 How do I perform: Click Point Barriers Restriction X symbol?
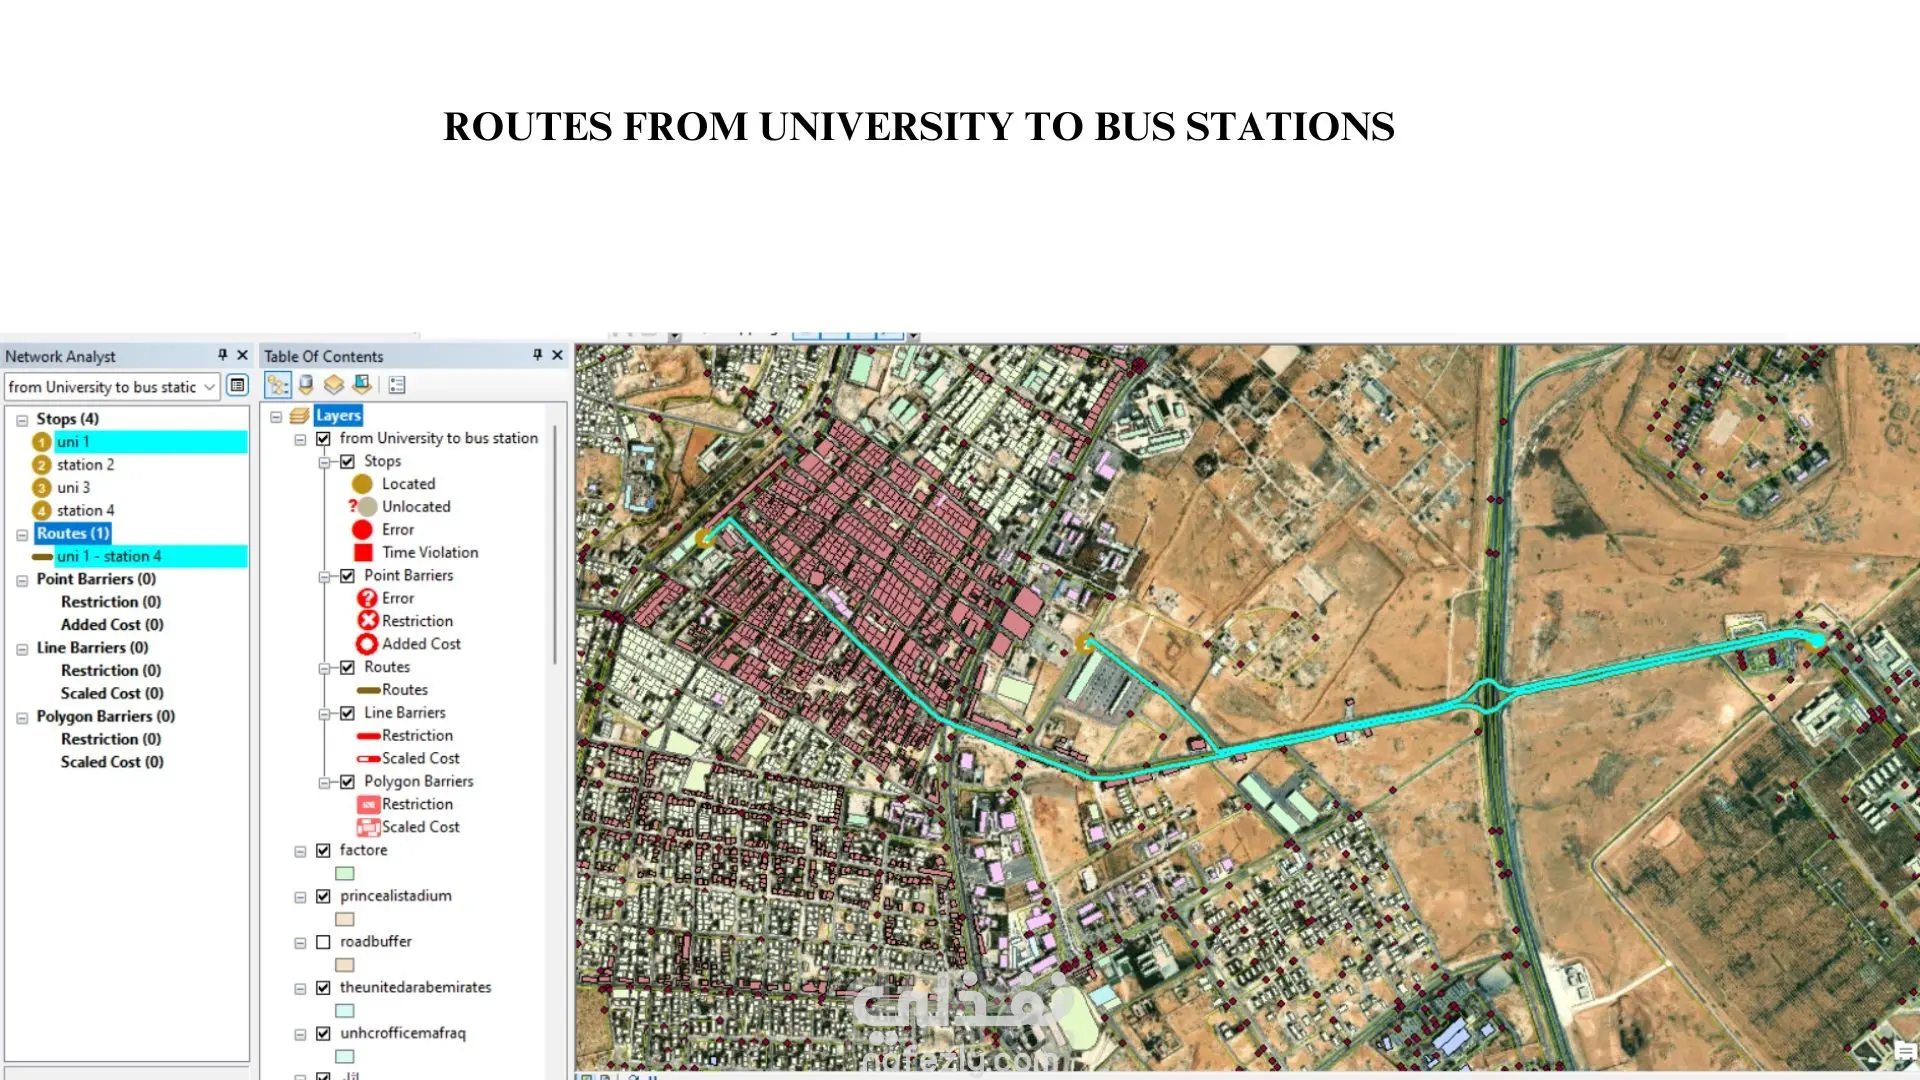coord(367,621)
